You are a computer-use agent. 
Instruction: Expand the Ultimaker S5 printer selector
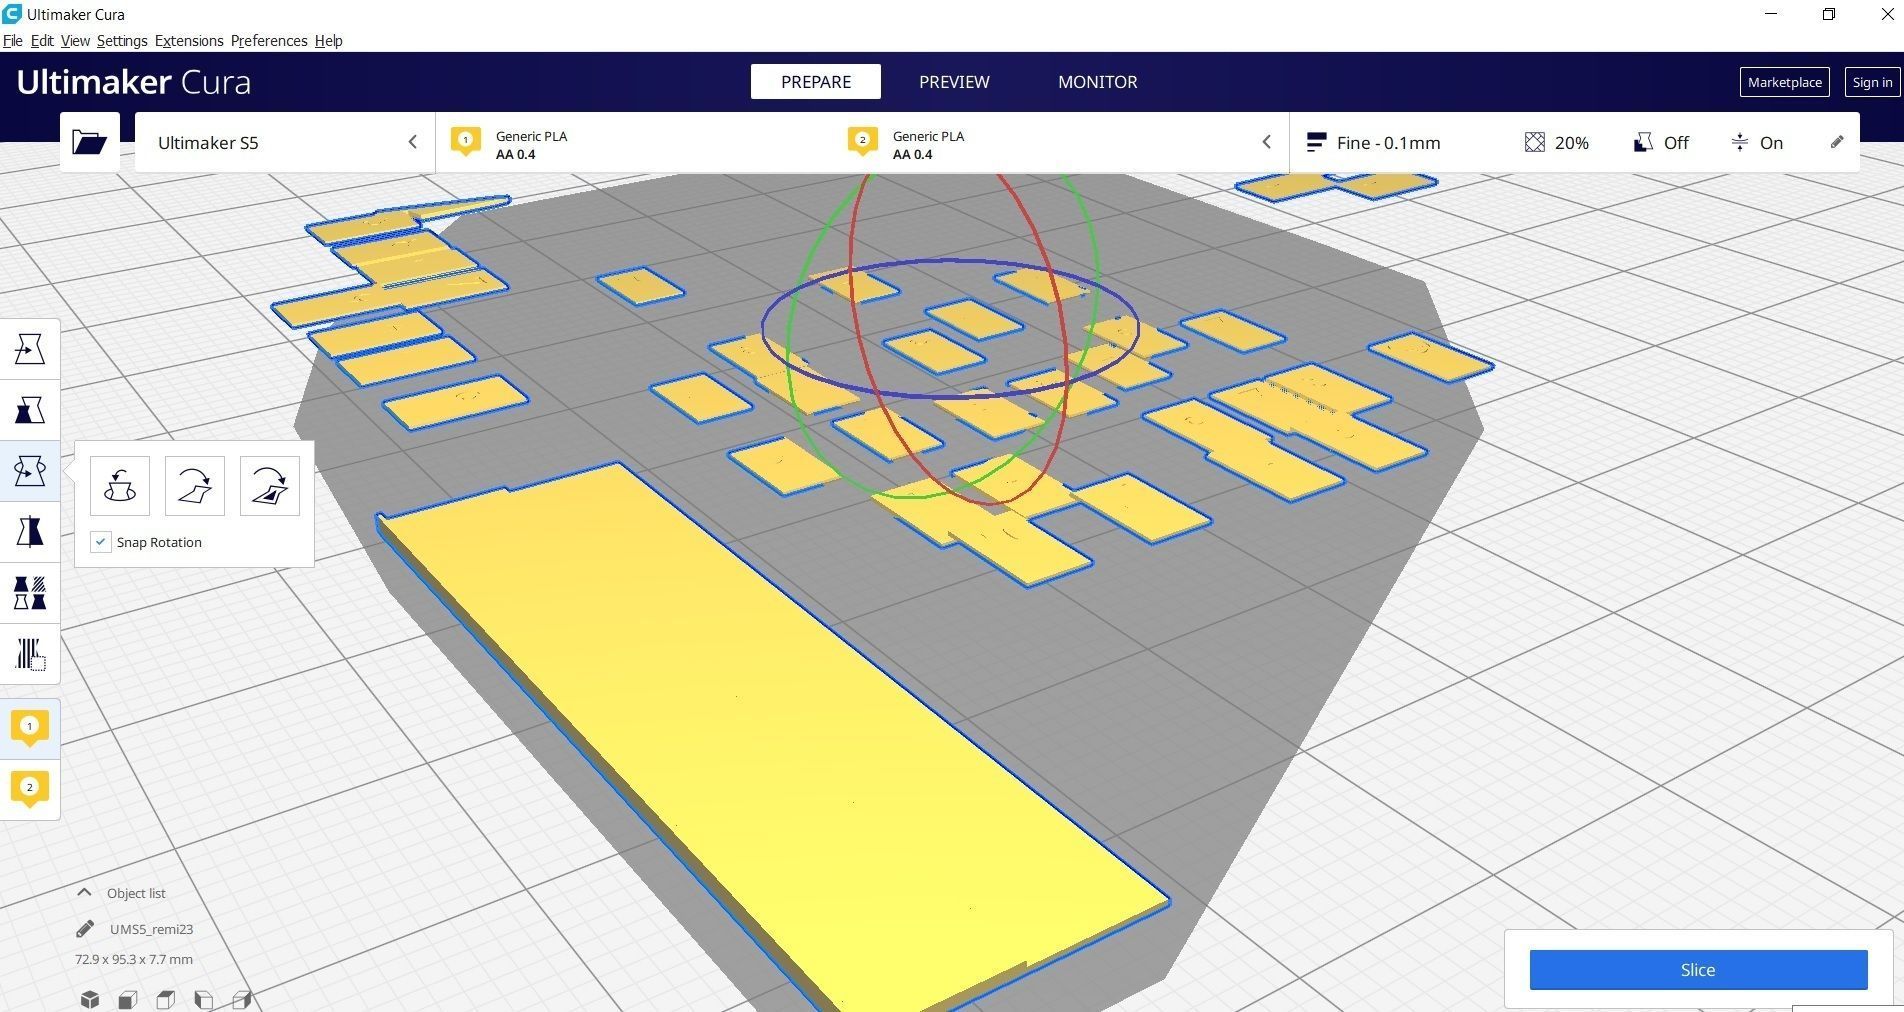[285, 143]
